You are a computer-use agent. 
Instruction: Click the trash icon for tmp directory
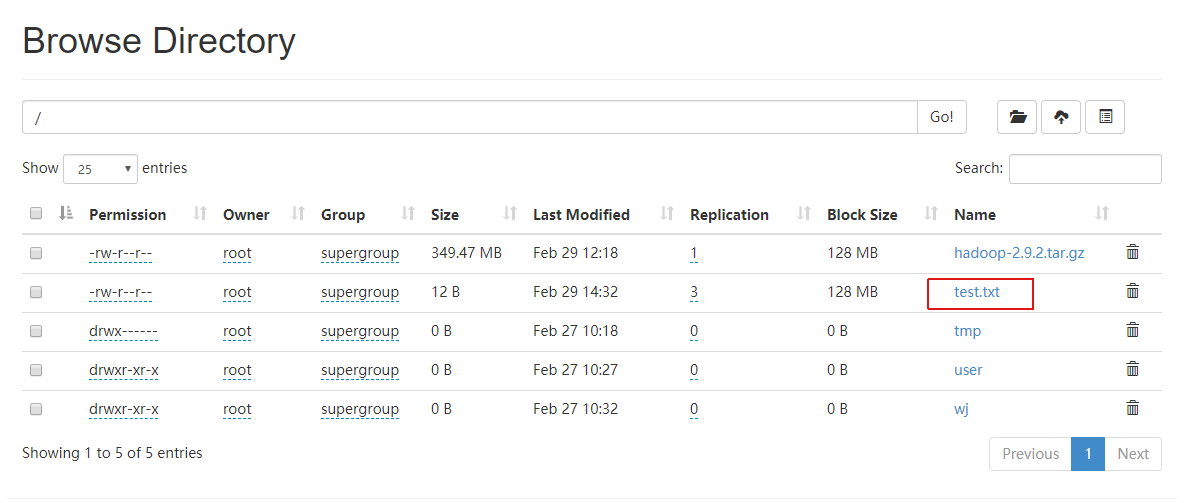click(1133, 330)
